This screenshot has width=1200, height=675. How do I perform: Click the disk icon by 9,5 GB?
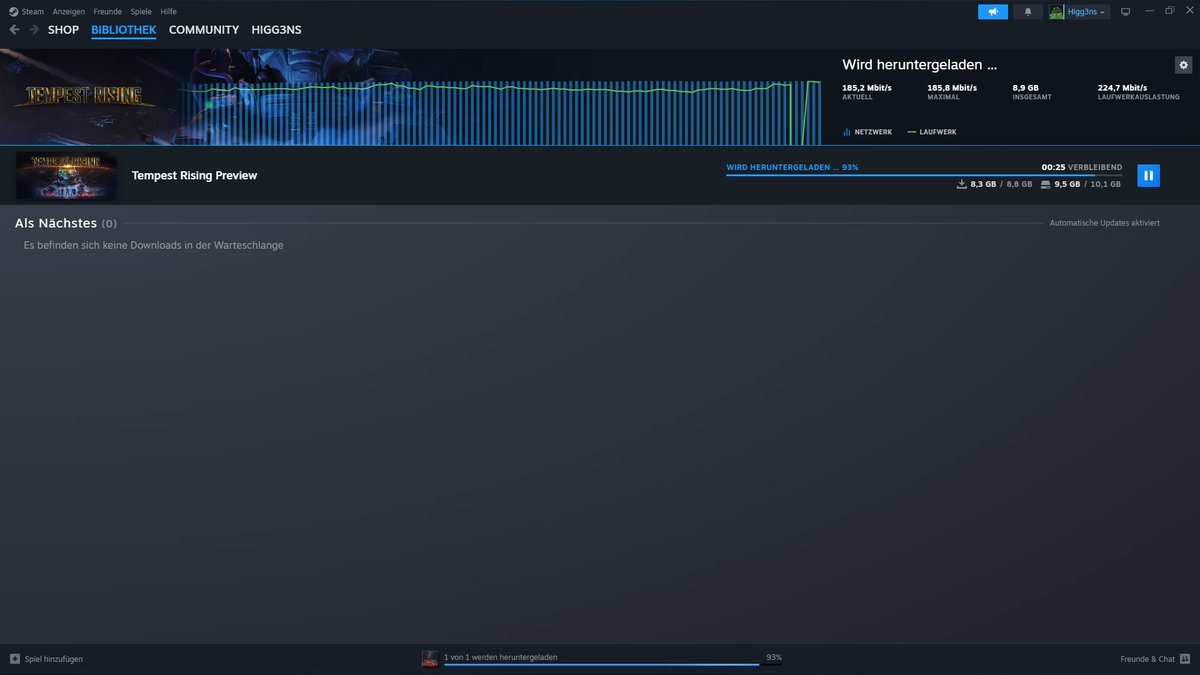click(x=1045, y=184)
